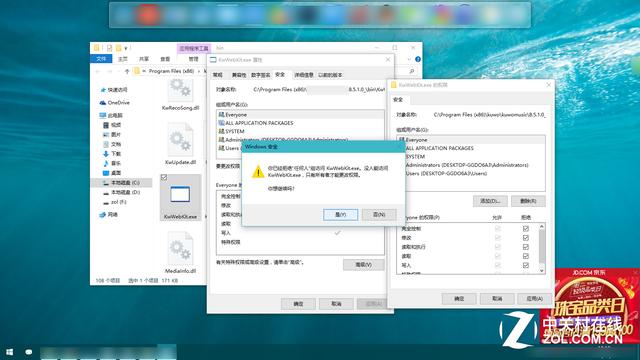Open File (文件) ribbon tab
Image resolution: width=640 pixels, height=360 pixels.
[x=101, y=59]
